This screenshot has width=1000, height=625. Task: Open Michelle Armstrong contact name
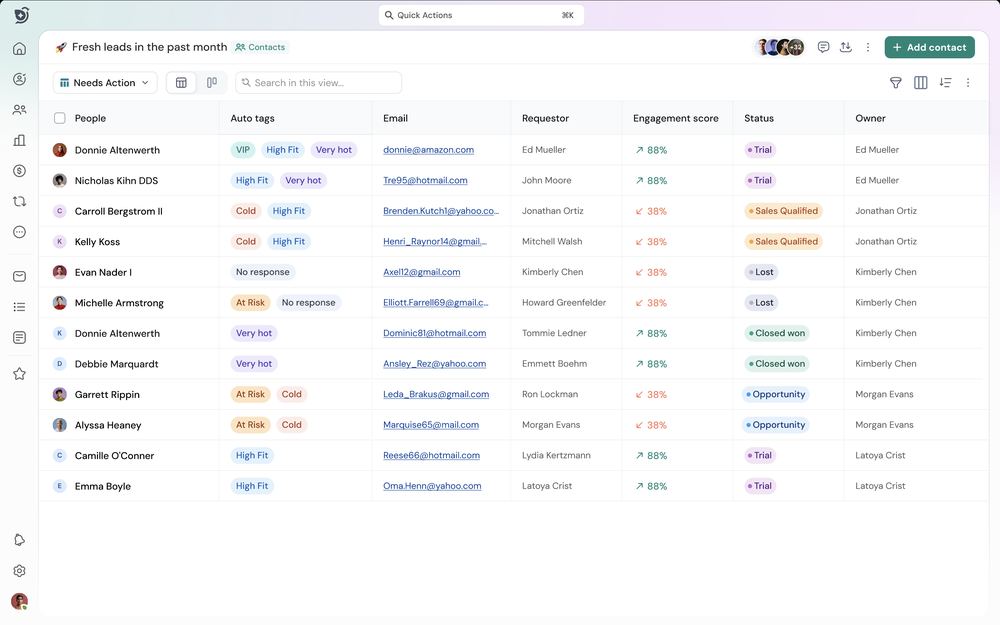(119, 303)
